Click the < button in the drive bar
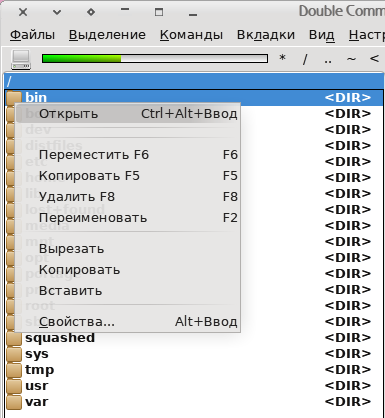The image size is (385, 418). (374, 59)
